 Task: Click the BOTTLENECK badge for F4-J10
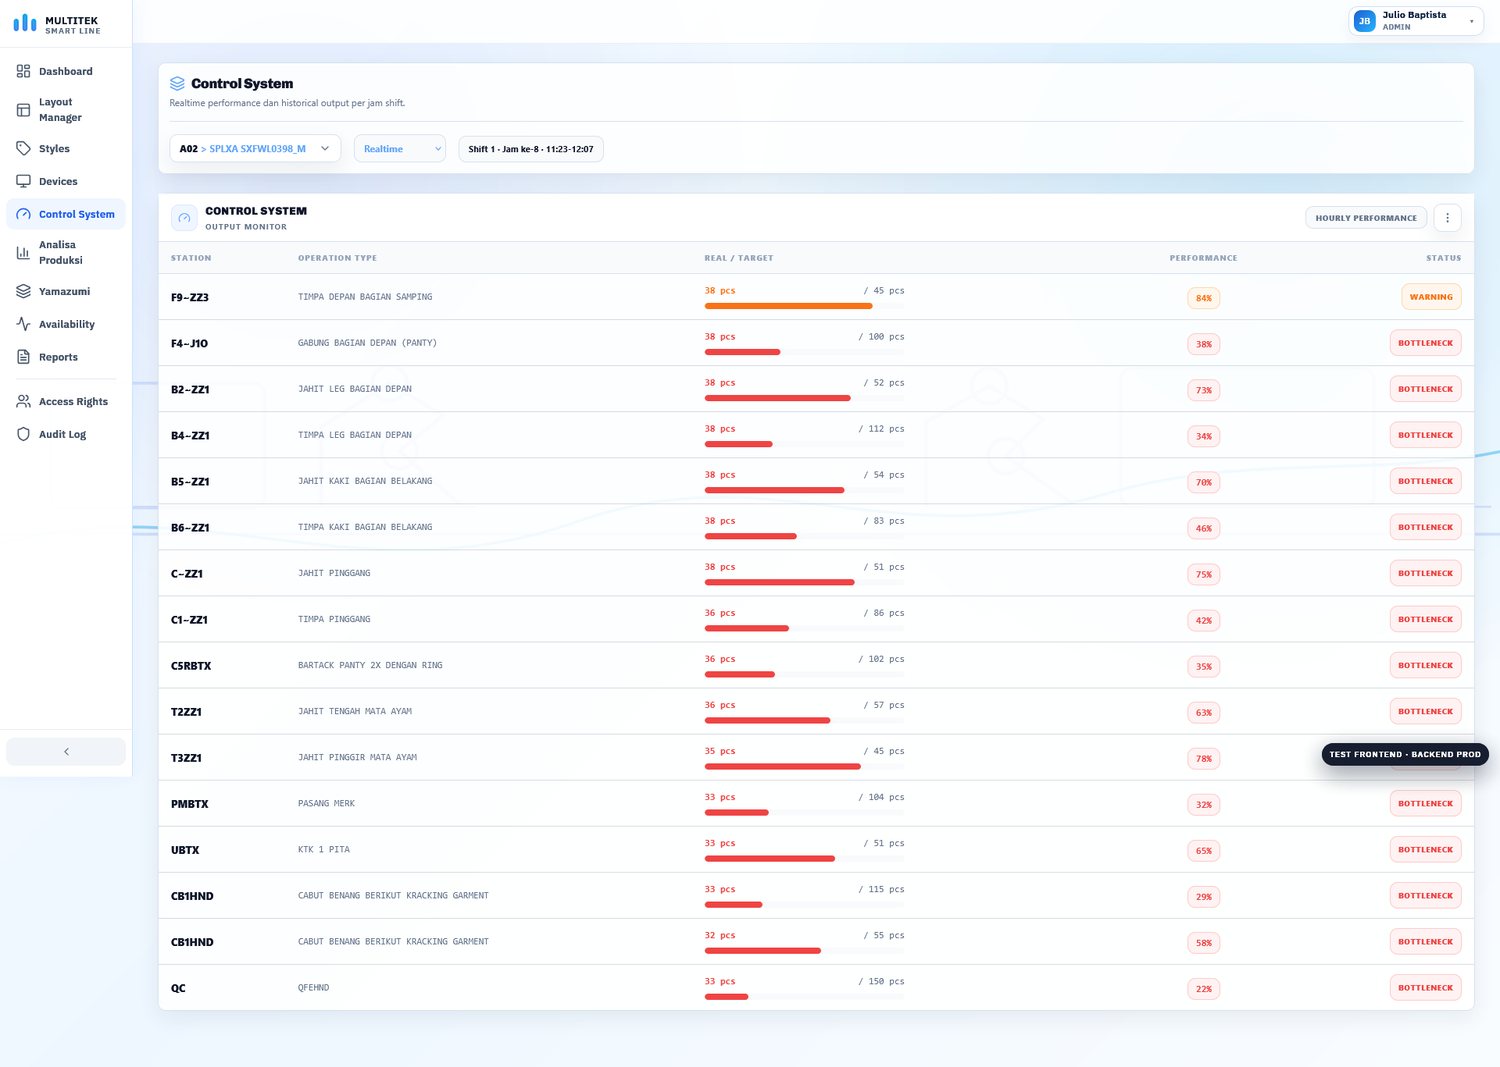1425,343
